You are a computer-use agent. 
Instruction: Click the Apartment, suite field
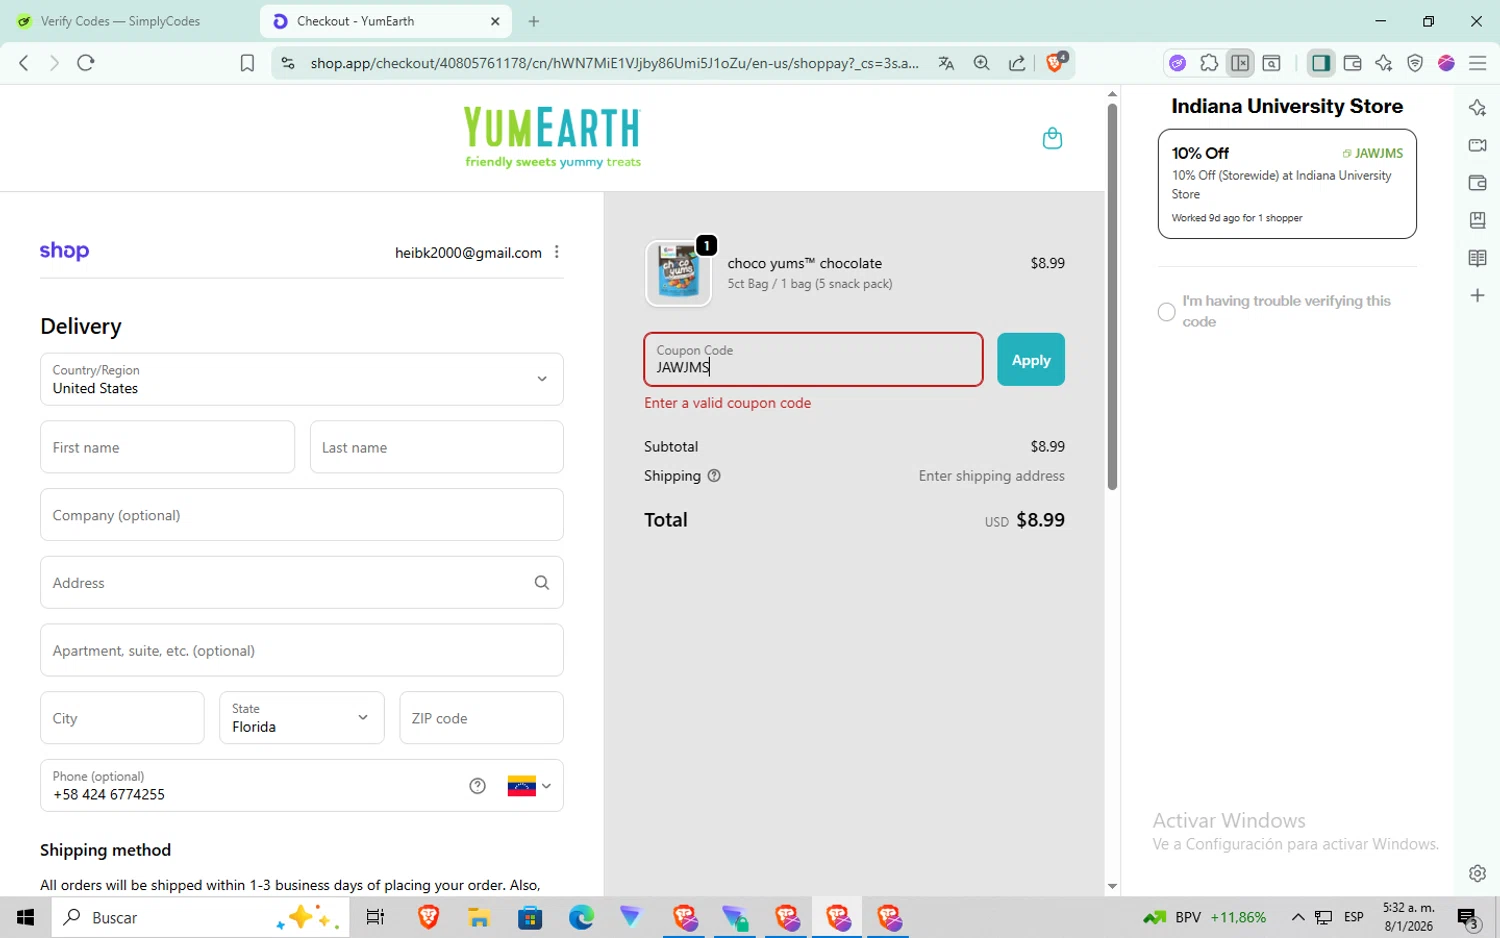(x=302, y=650)
